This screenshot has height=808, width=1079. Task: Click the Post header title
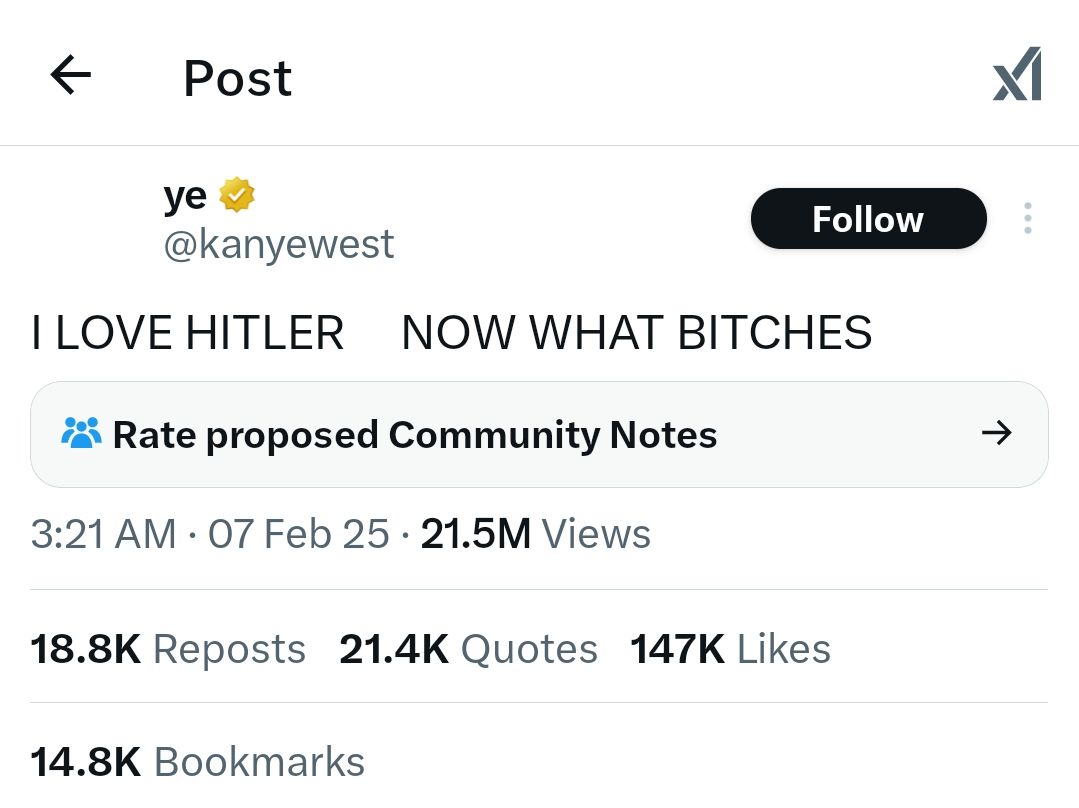(x=237, y=78)
